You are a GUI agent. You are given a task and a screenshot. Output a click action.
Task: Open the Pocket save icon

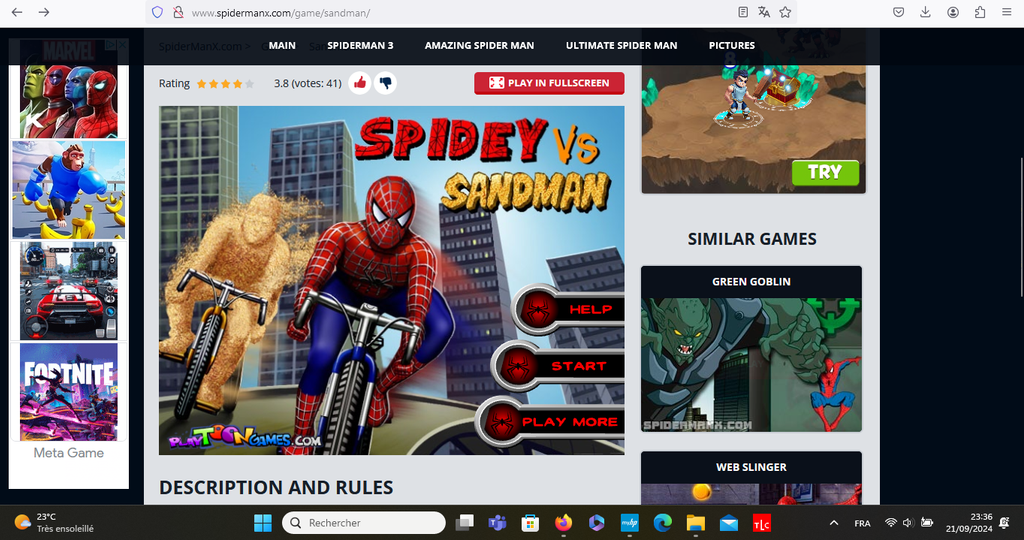pyautogui.click(x=899, y=12)
